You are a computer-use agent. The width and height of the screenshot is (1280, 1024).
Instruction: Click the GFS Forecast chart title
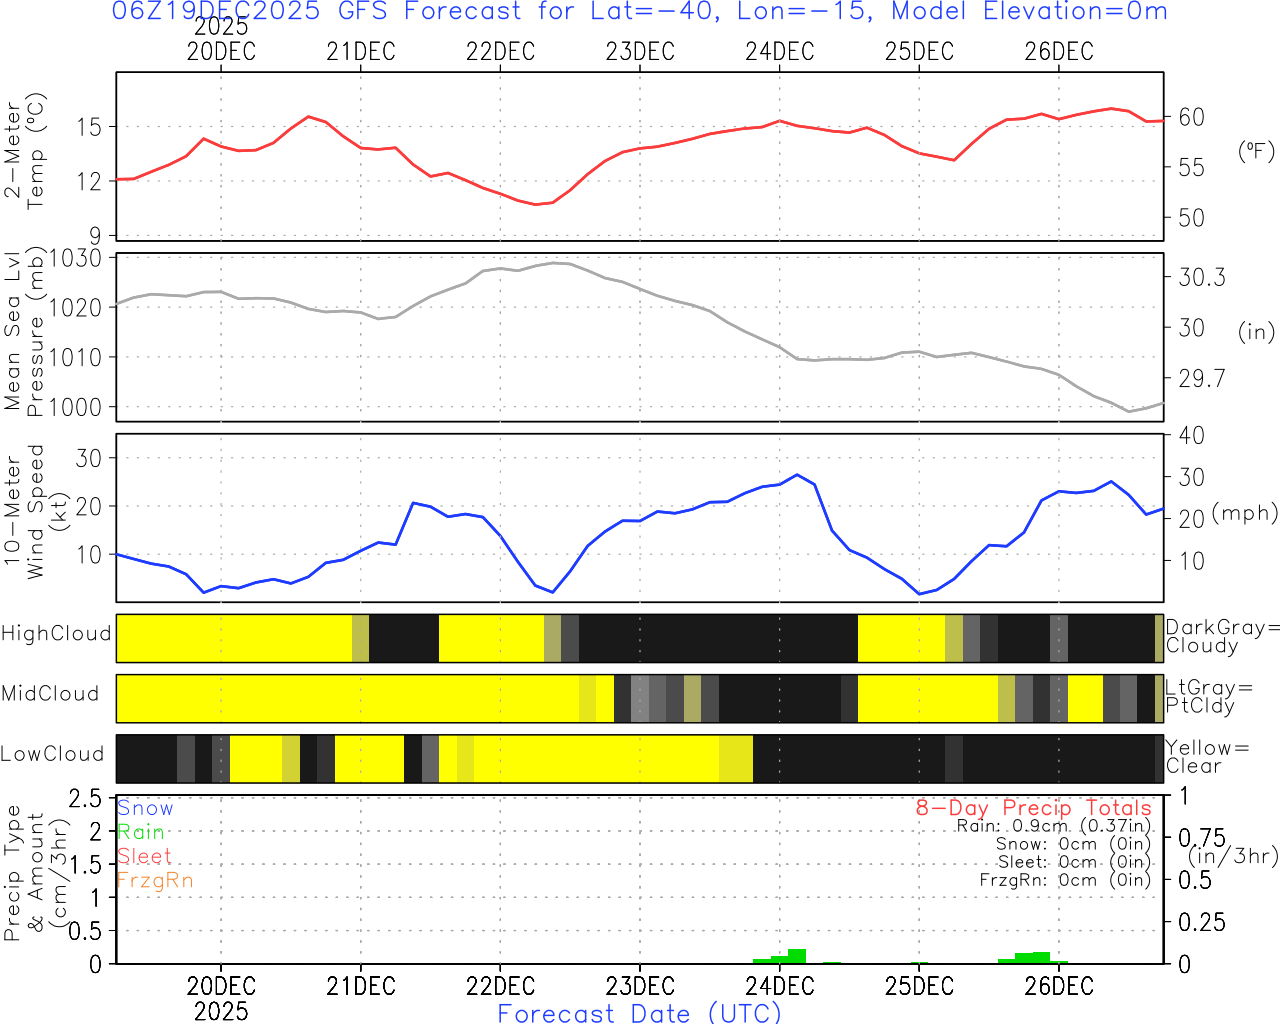[x=640, y=12]
